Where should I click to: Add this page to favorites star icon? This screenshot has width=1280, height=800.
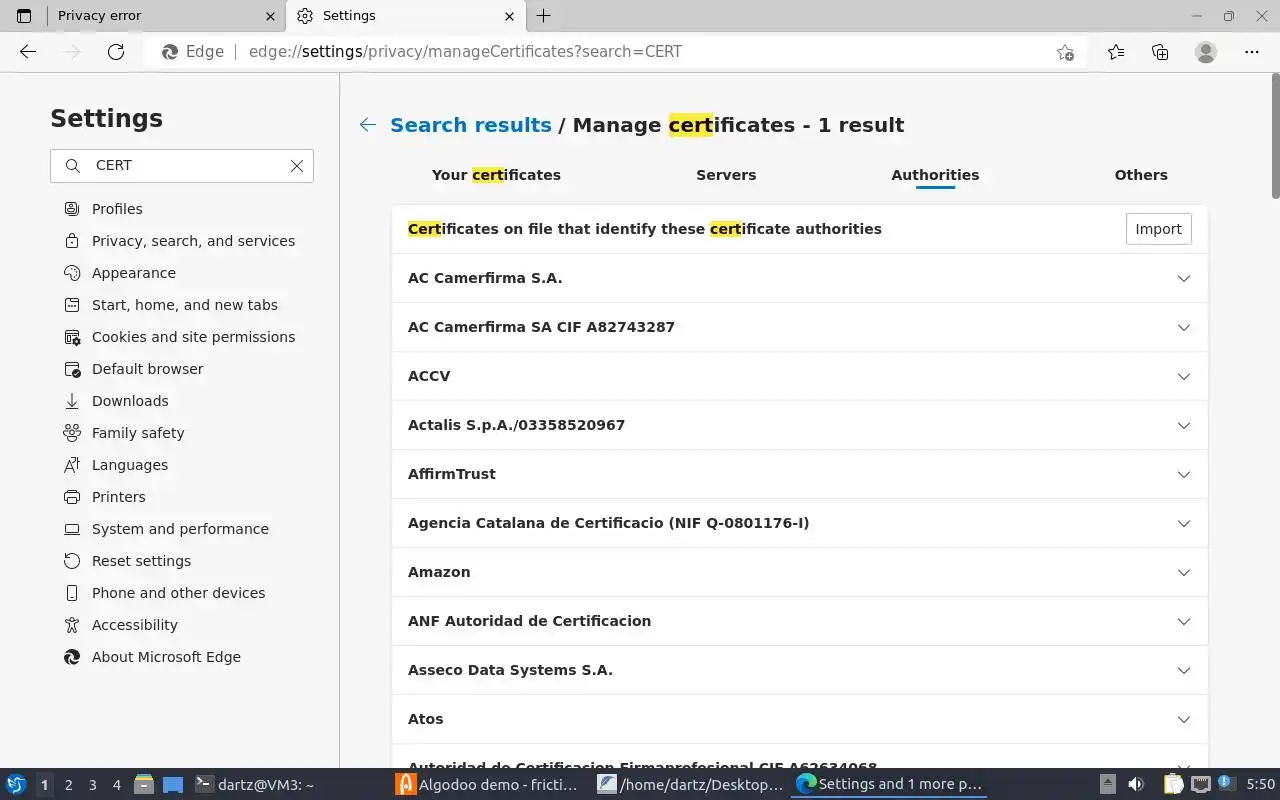pyautogui.click(x=1065, y=52)
